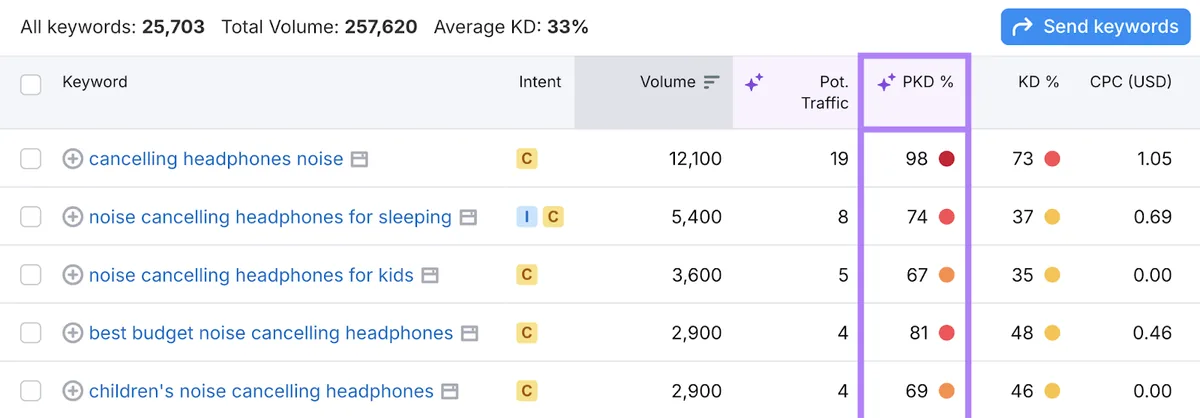Tick checkbox for headphones for kids row

31,275
